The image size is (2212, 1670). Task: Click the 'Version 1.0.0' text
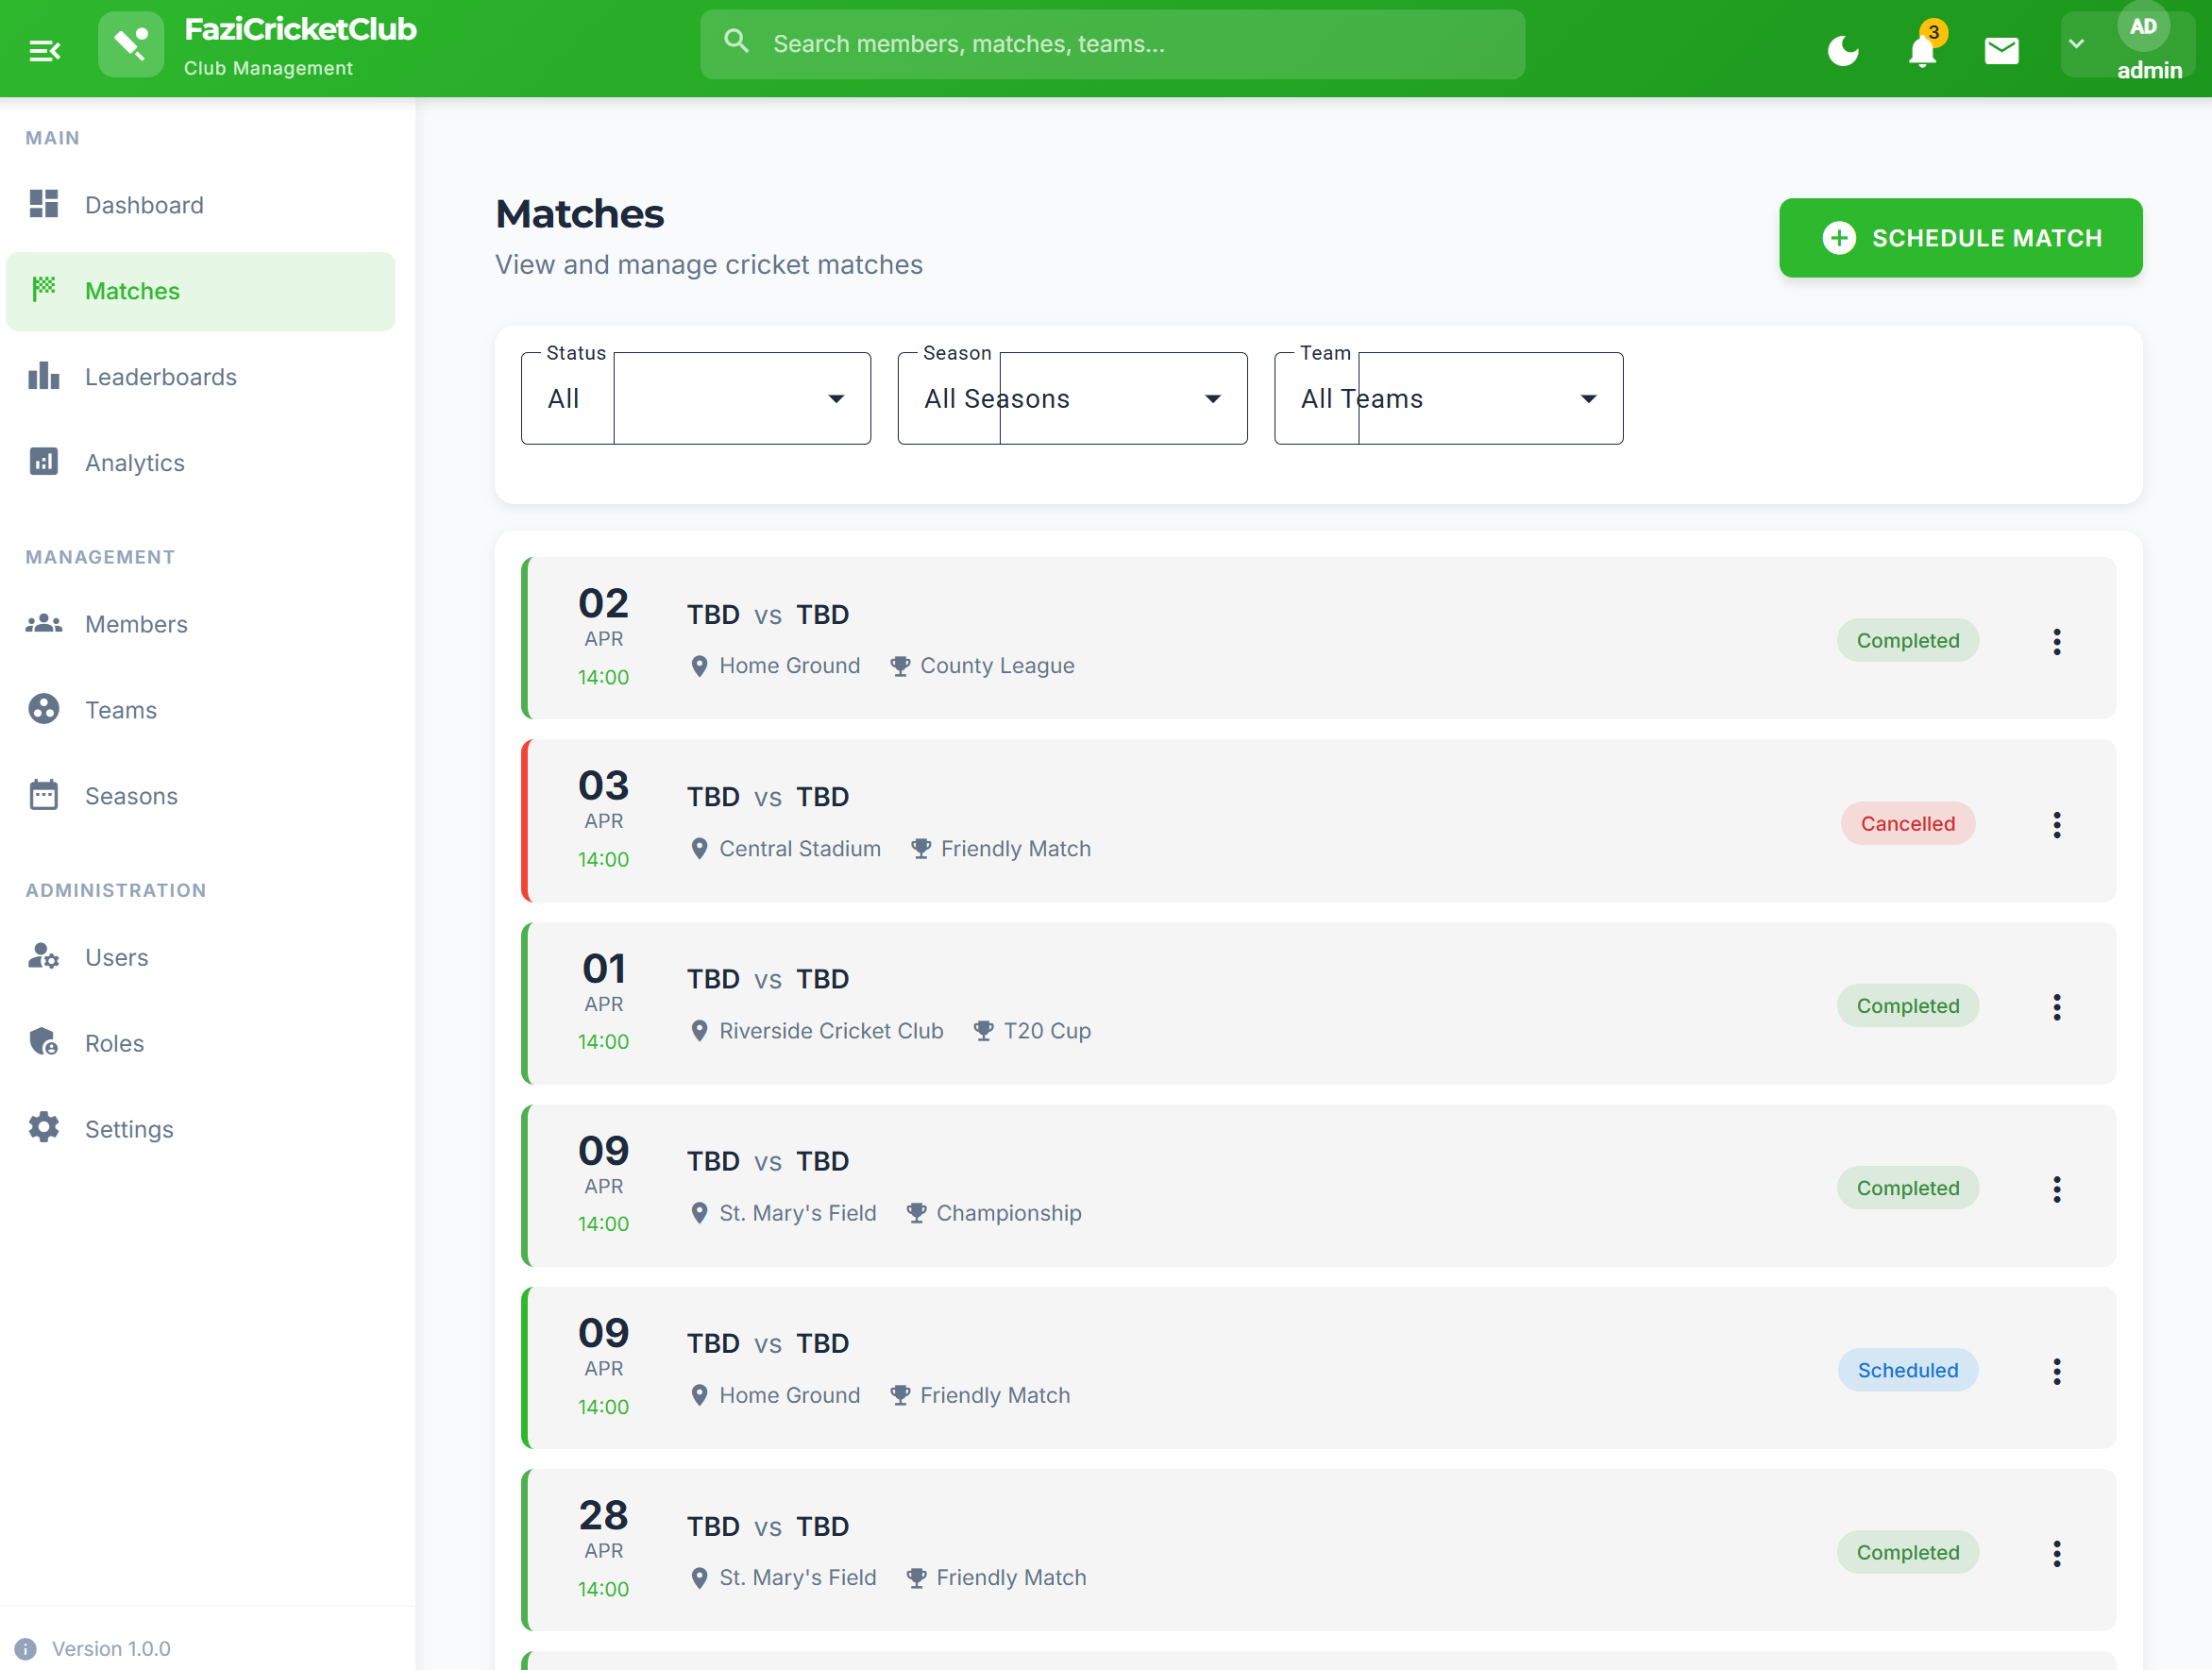click(x=111, y=1649)
